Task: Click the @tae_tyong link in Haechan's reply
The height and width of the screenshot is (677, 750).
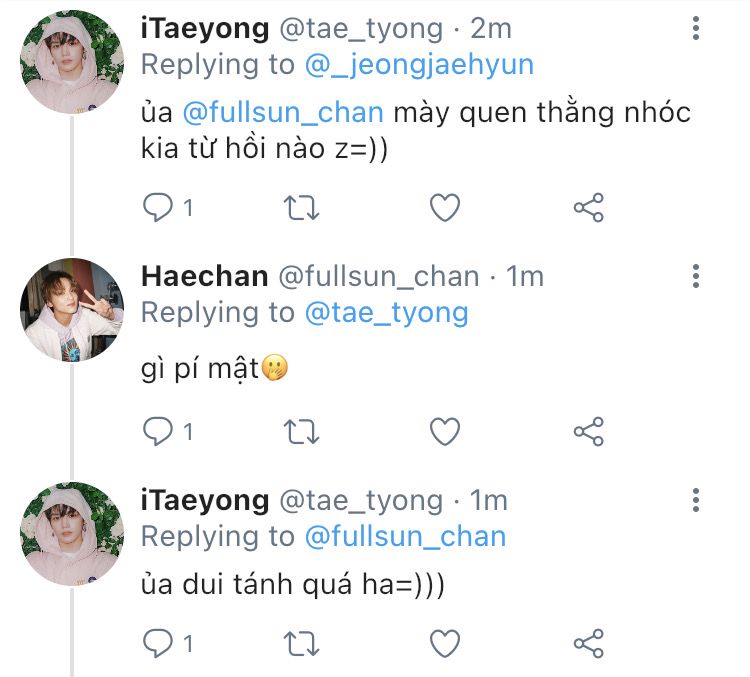Action: coord(386,312)
